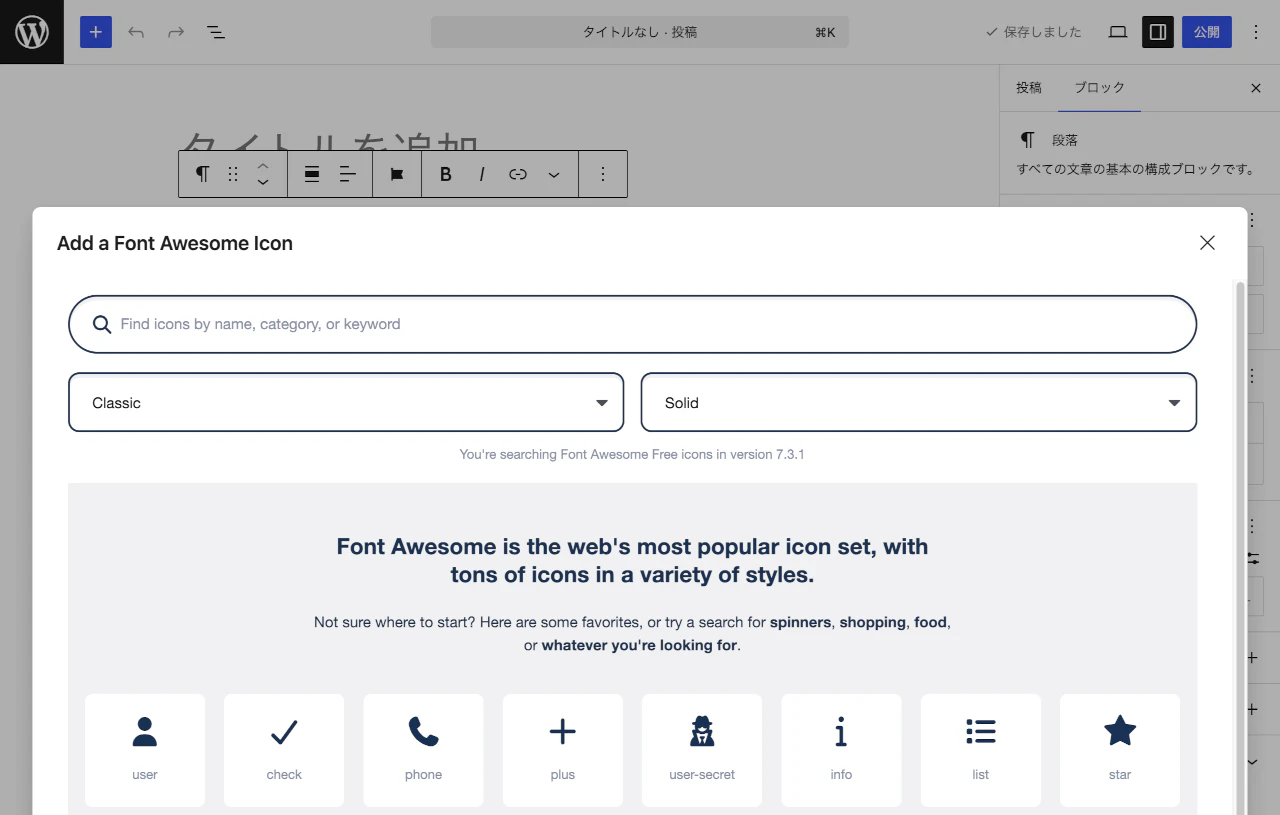Open the text alignment option
The image size is (1280, 815).
pyautogui.click(x=348, y=174)
